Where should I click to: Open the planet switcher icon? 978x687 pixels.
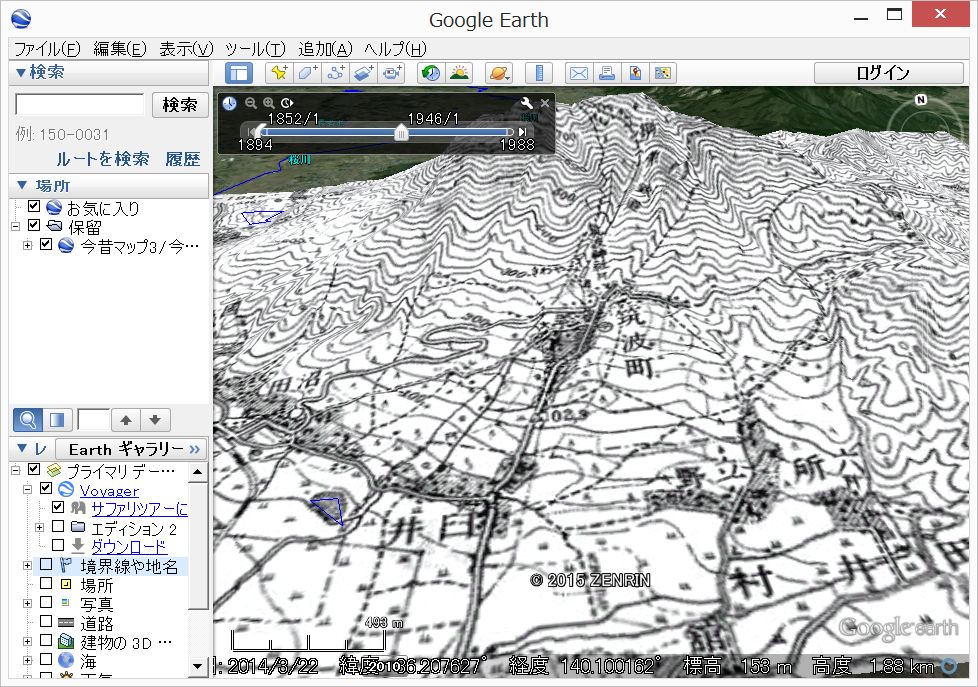pyautogui.click(x=499, y=74)
